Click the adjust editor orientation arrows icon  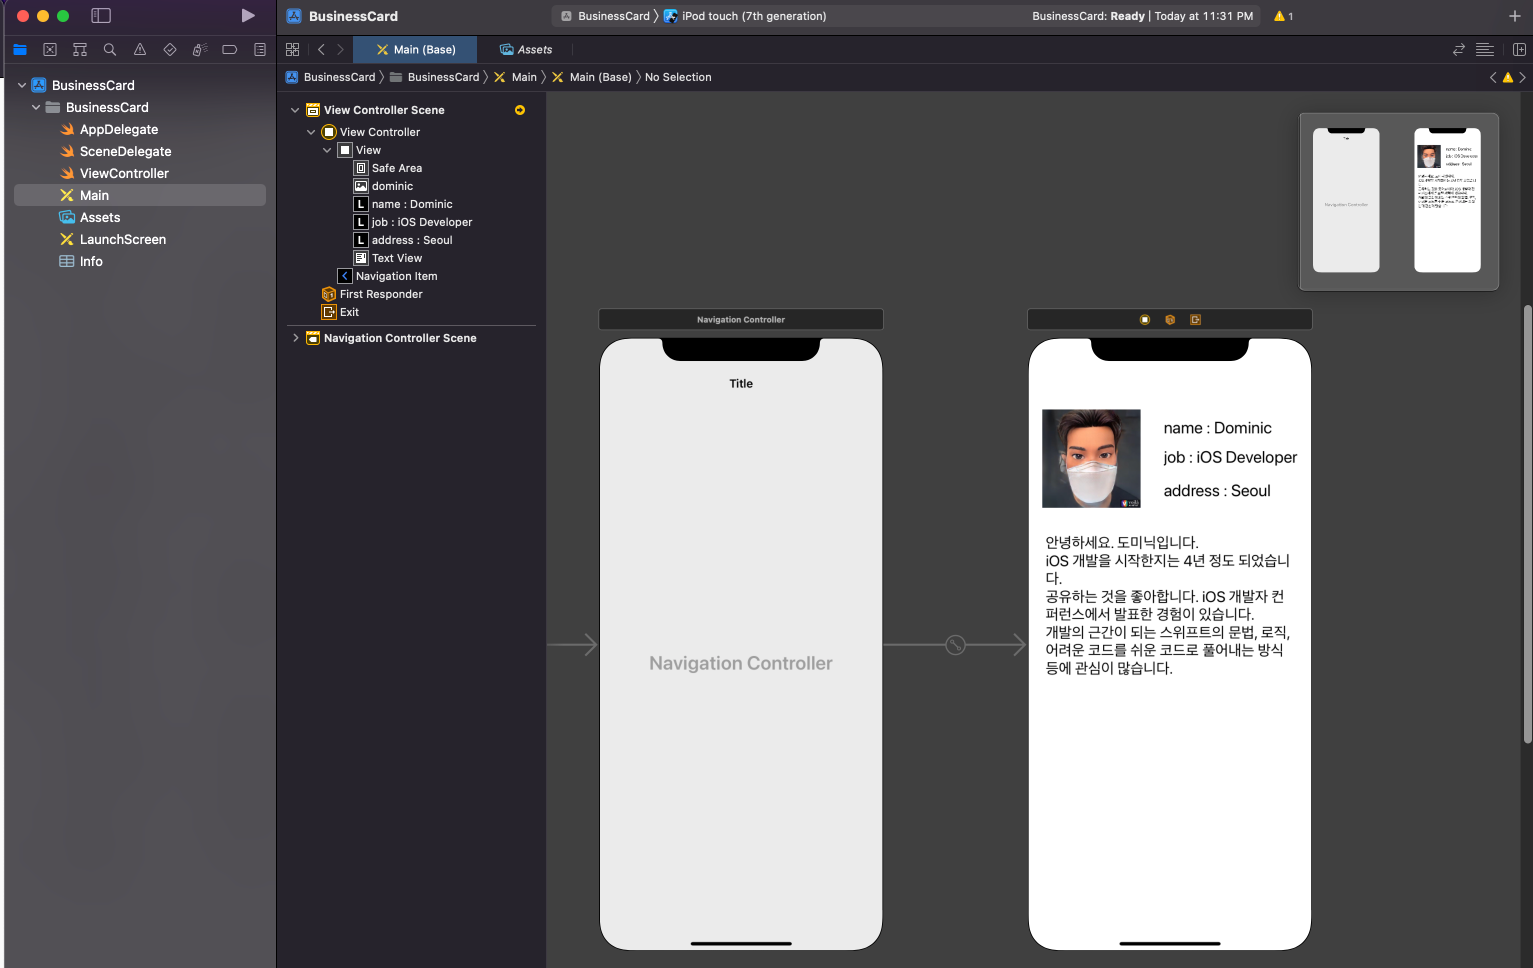1458,48
